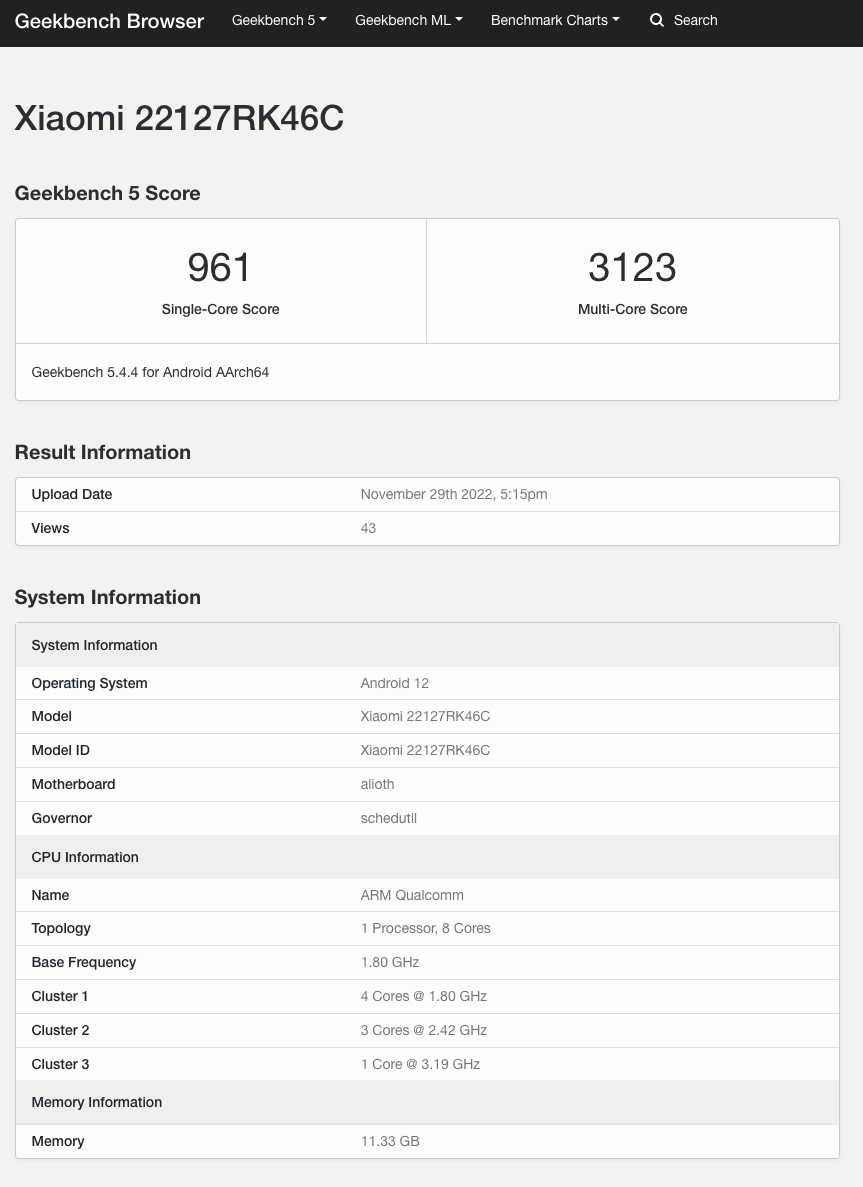The width and height of the screenshot is (863, 1187).
Task: Select the motherboard value alioth
Action: 377,784
